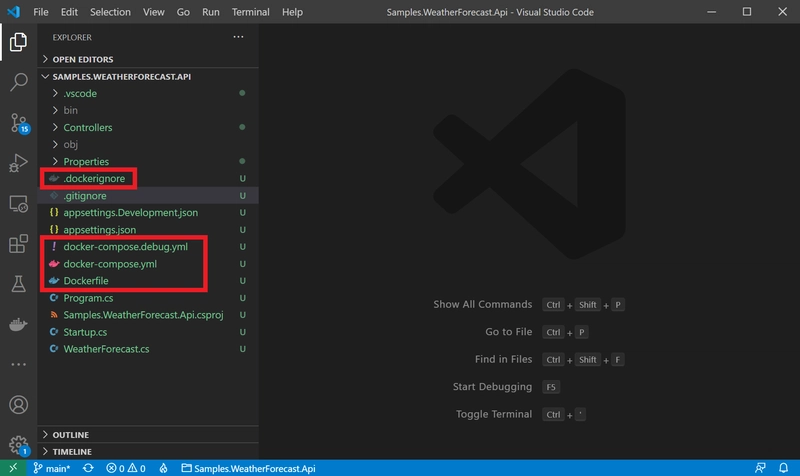
Task: Expand the Controllers folder
Action: pos(148,128)
